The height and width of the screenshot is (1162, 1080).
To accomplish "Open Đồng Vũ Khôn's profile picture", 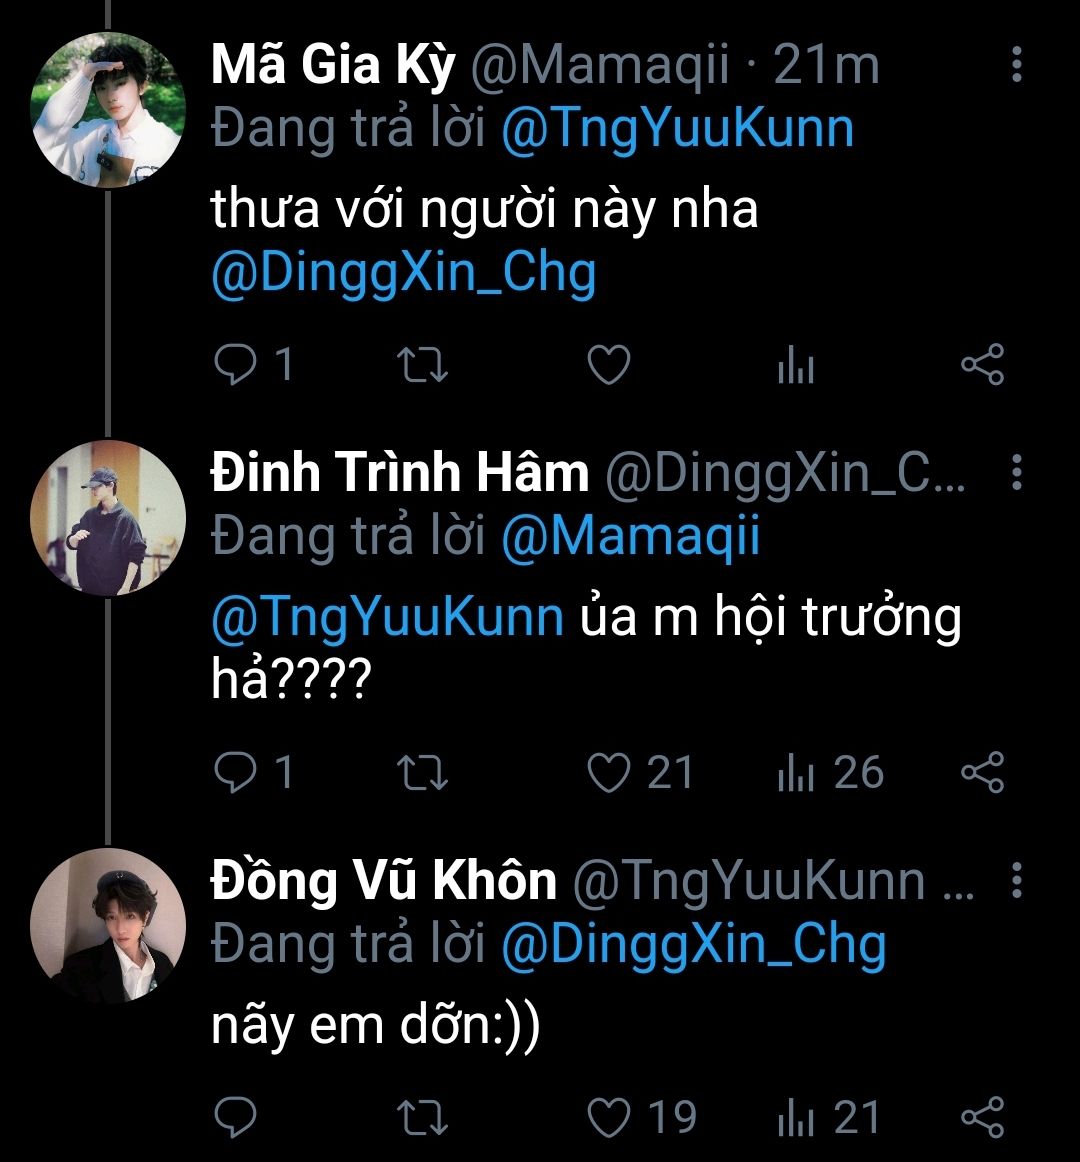I will pos(108,926).
